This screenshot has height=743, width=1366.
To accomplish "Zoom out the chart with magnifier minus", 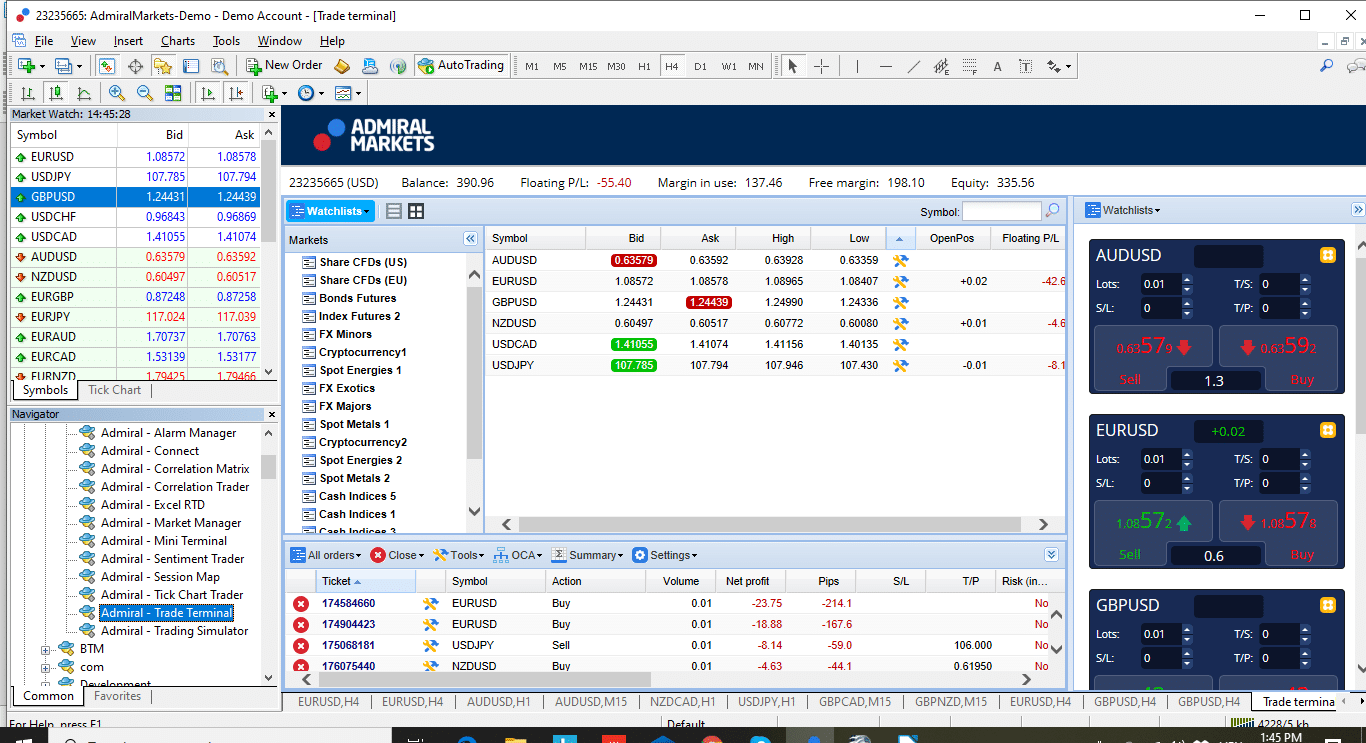I will point(145,93).
